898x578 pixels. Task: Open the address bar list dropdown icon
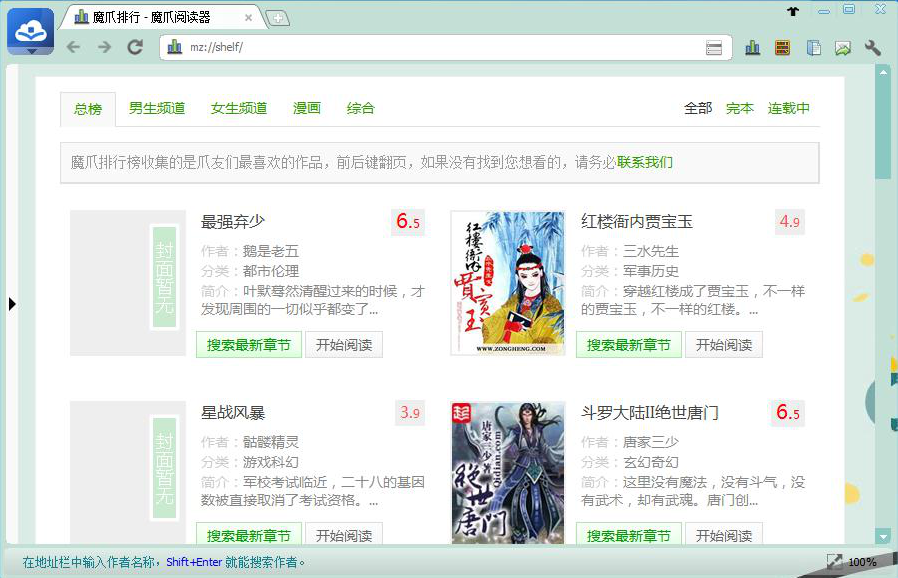tap(714, 48)
